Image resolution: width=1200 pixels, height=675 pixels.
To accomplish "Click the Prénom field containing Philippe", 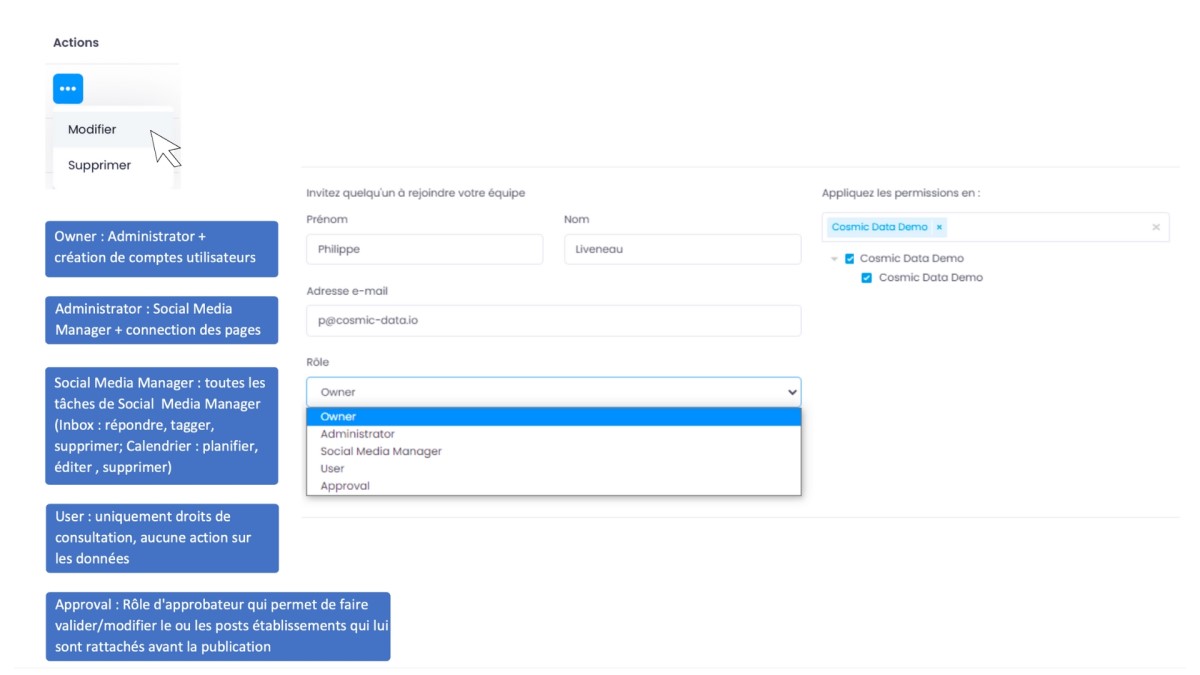I will pyautogui.click(x=424, y=249).
